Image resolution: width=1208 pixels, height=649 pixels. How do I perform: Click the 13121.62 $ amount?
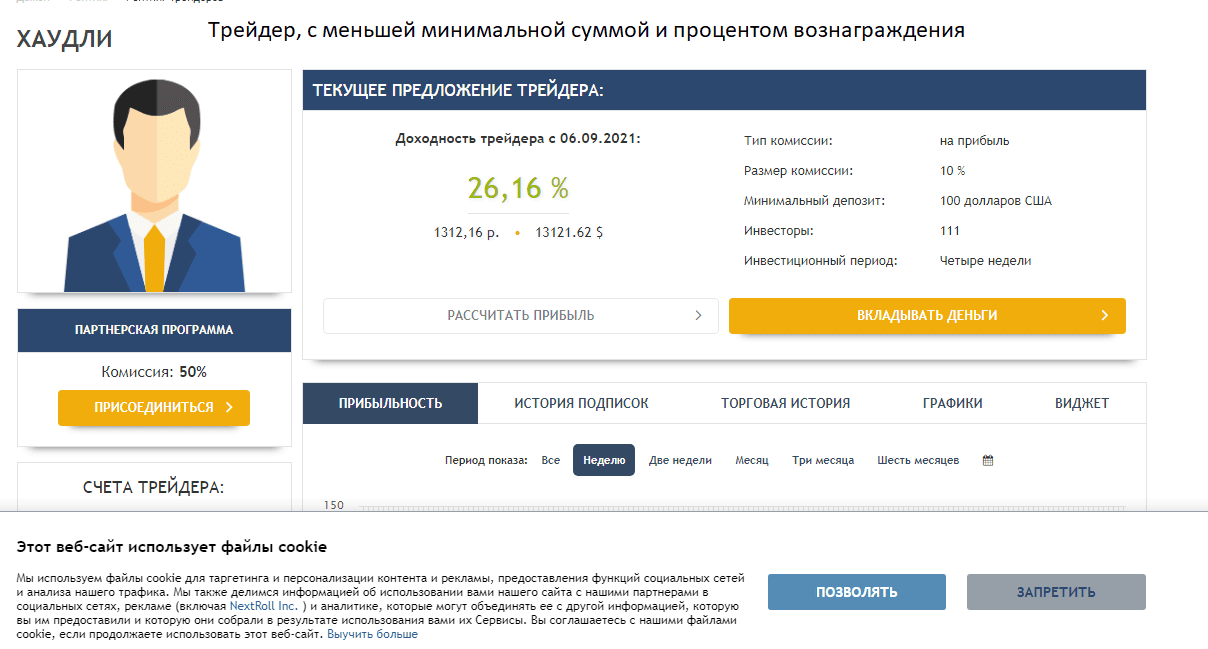coord(569,232)
